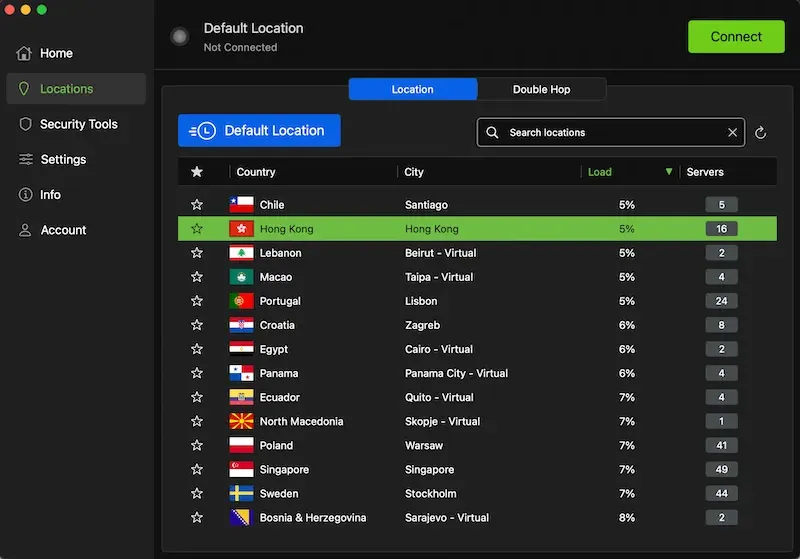Image resolution: width=800 pixels, height=559 pixels.
Task: Sort list by Servers column
Action: (705, 172)
